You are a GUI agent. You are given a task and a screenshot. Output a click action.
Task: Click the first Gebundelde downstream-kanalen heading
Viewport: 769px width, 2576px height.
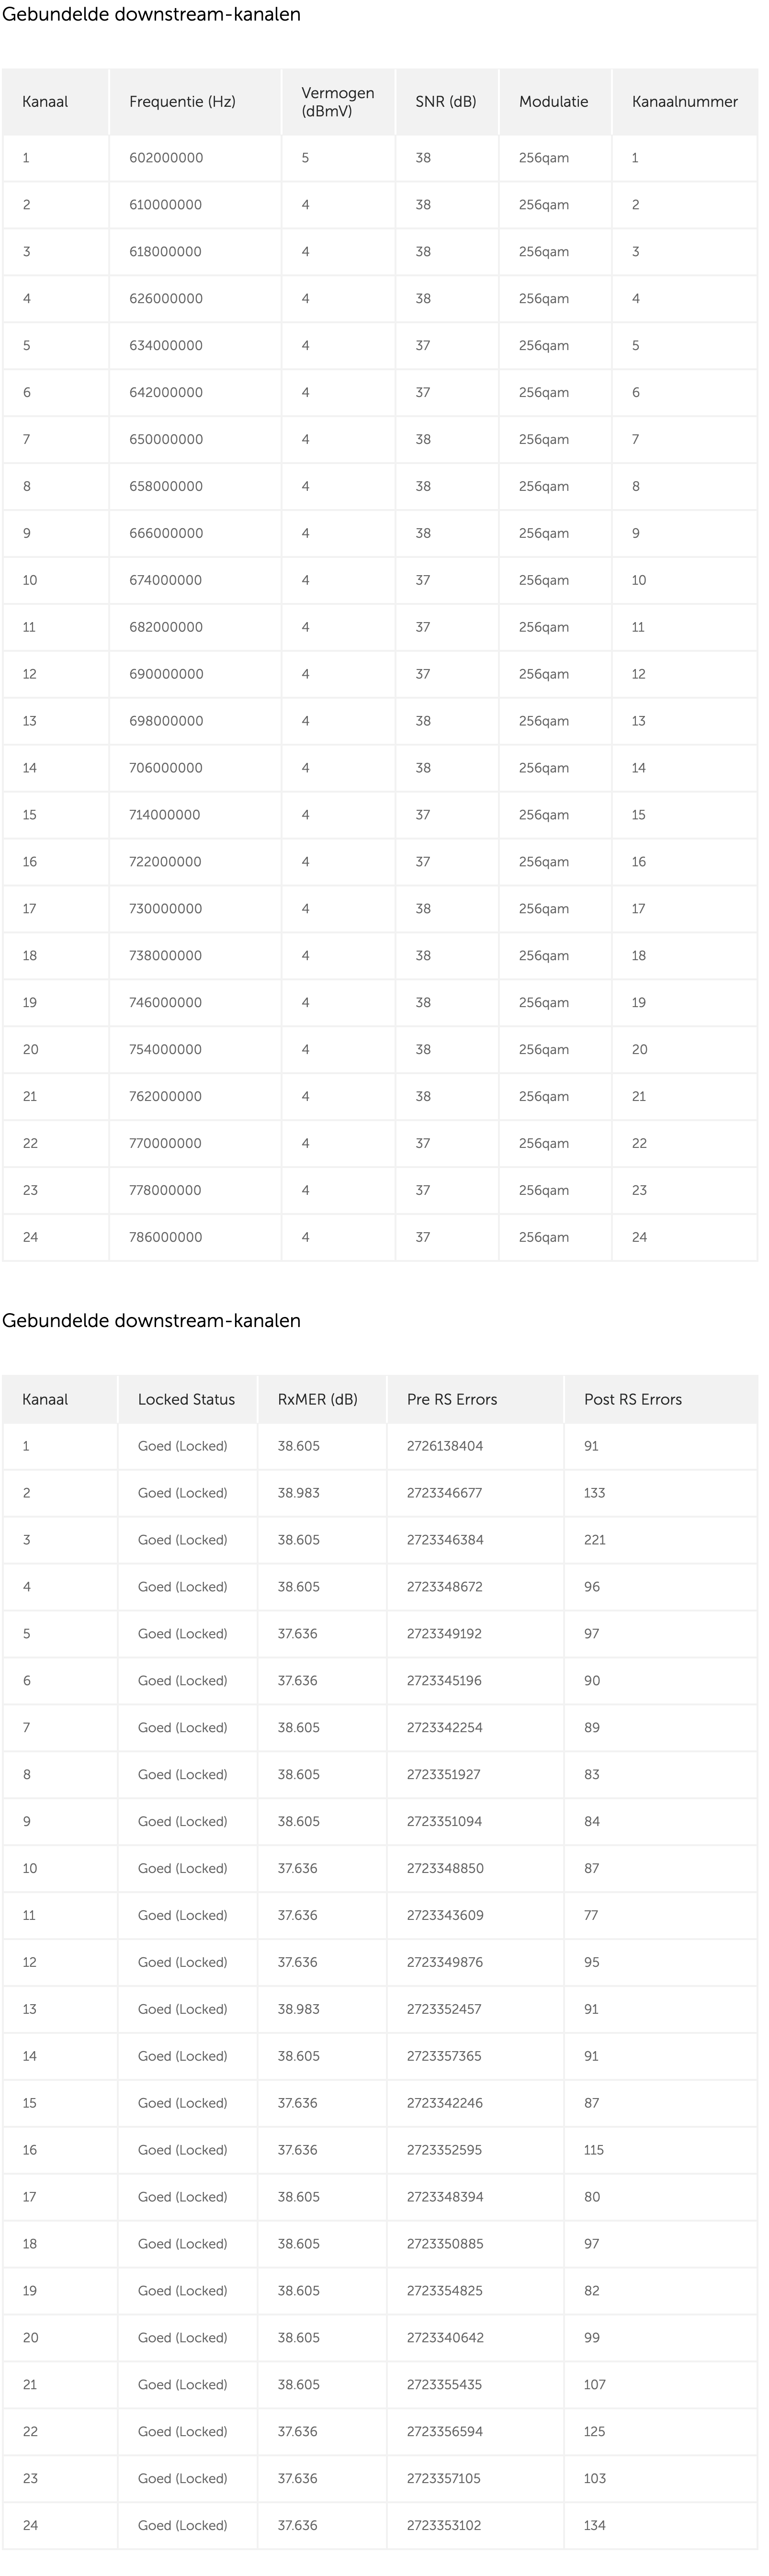151,15
